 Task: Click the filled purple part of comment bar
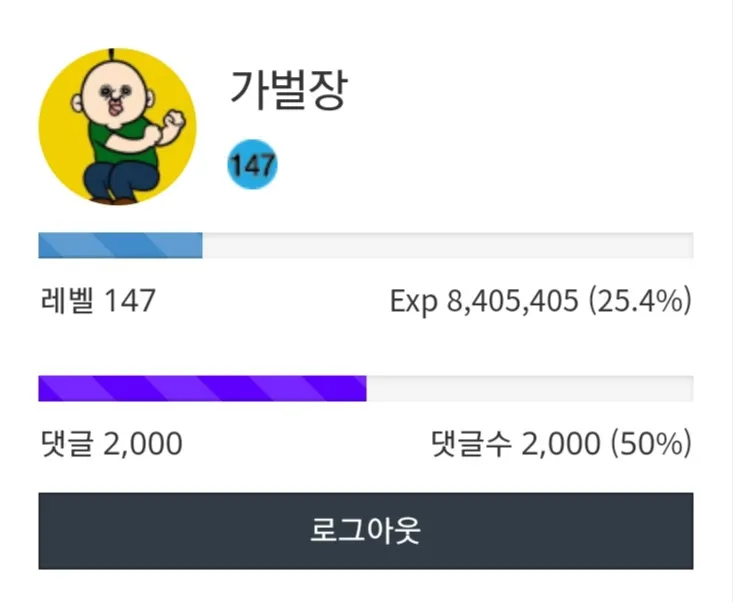point(202,388)
